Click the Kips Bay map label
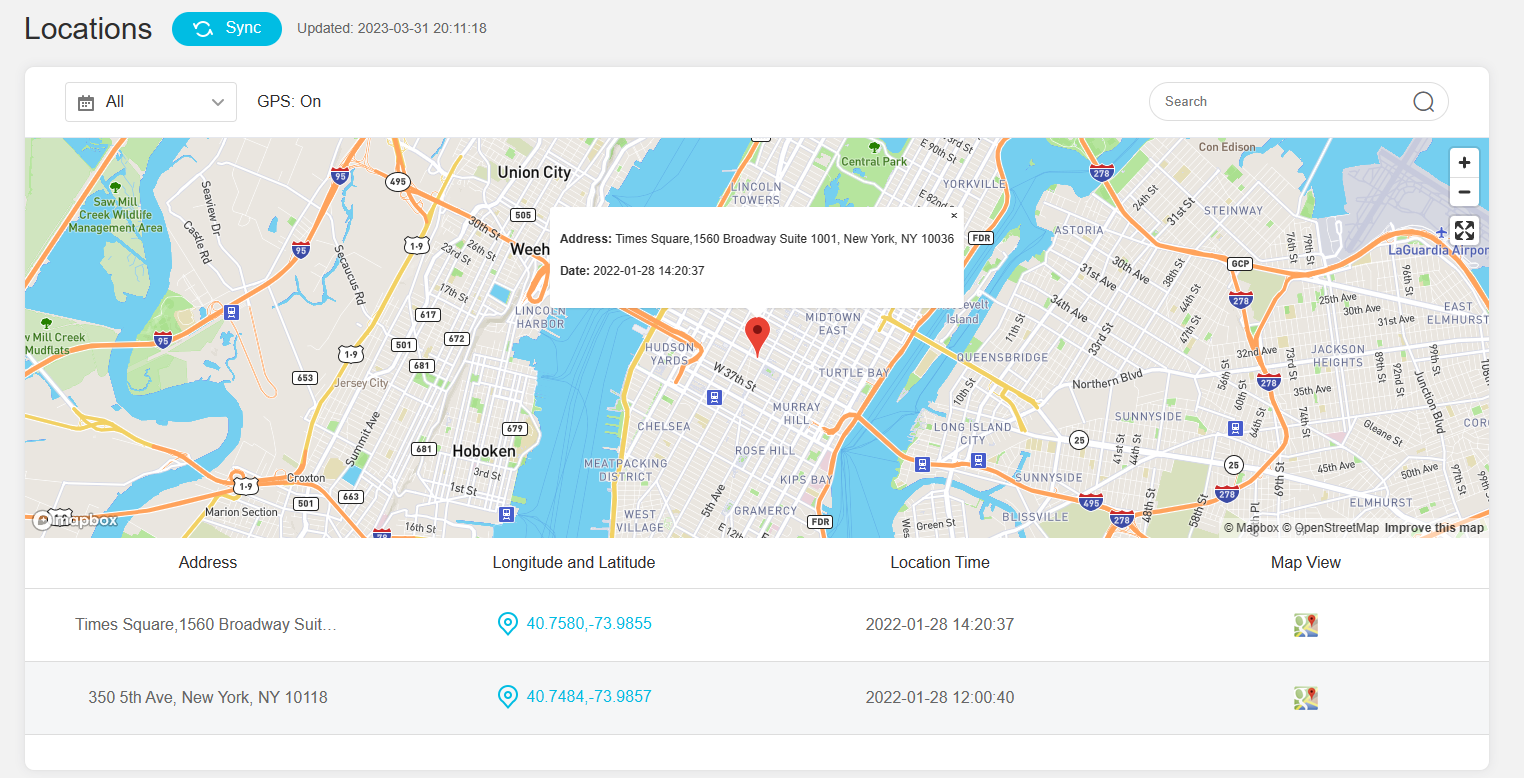 click(806, 480)
